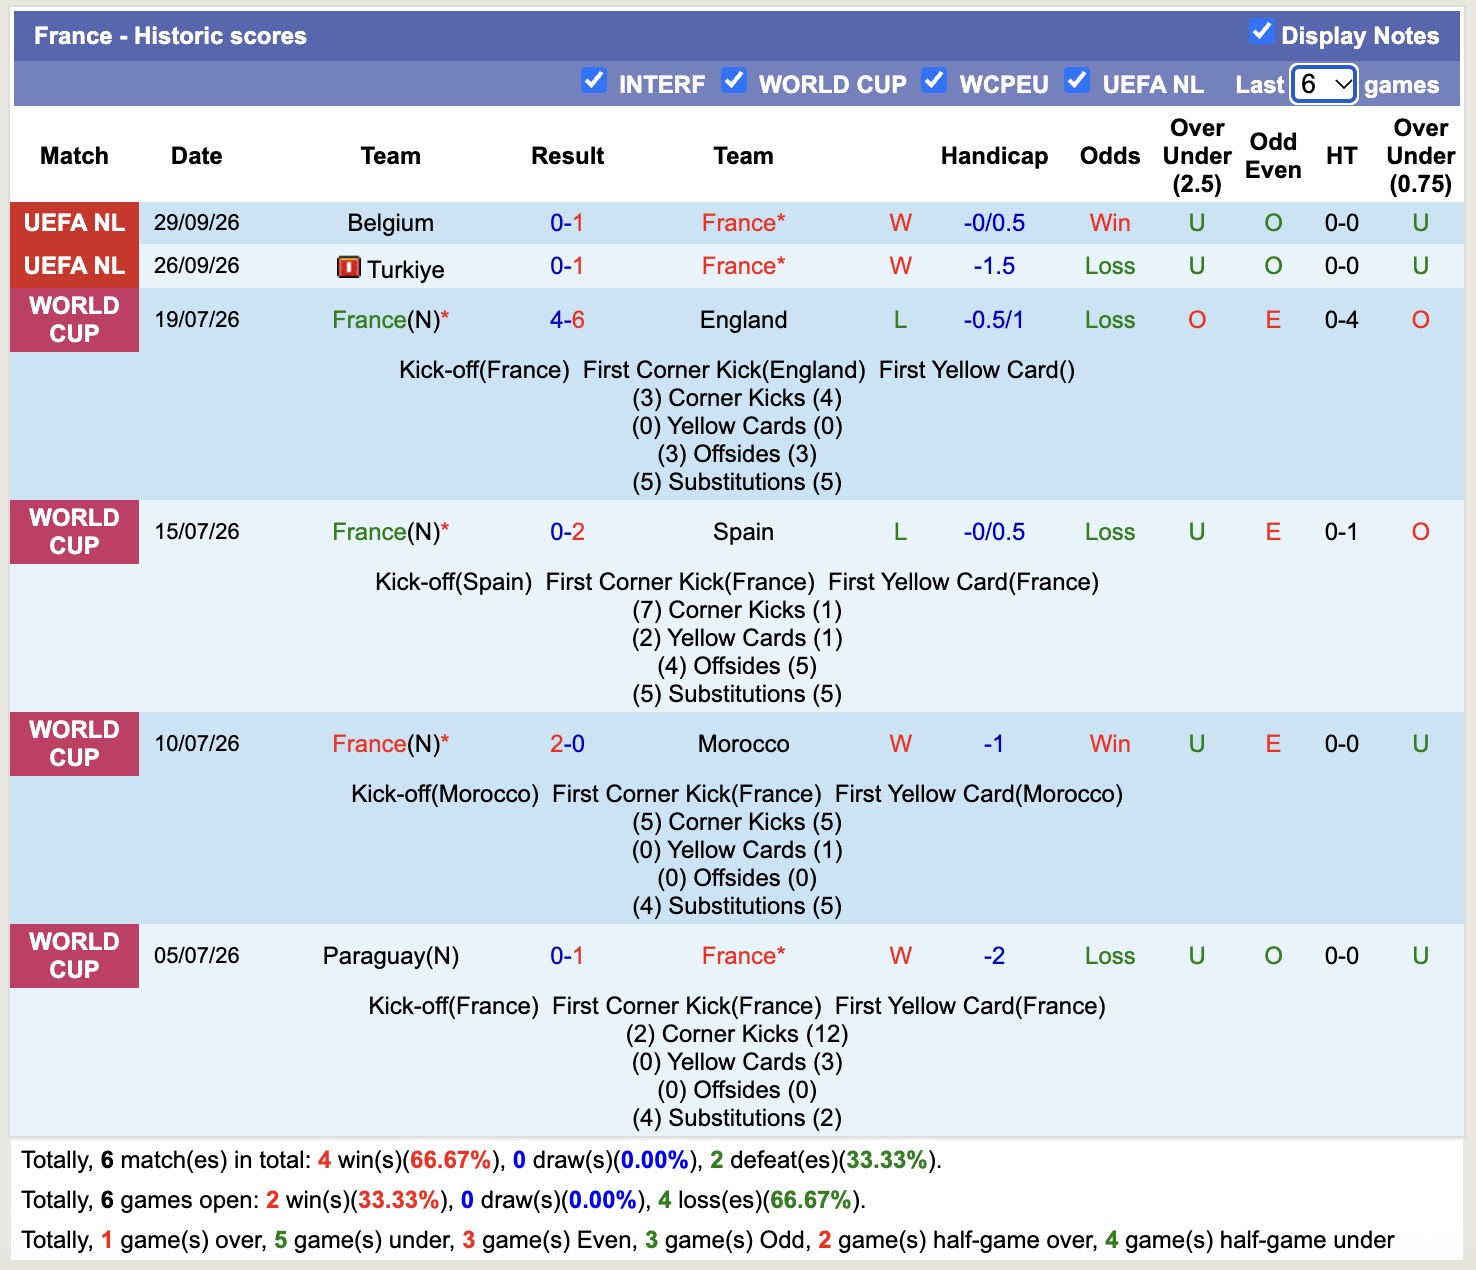
Task: Click the Over Under (2.5) column header
Action: click(x=1197, y=156)
